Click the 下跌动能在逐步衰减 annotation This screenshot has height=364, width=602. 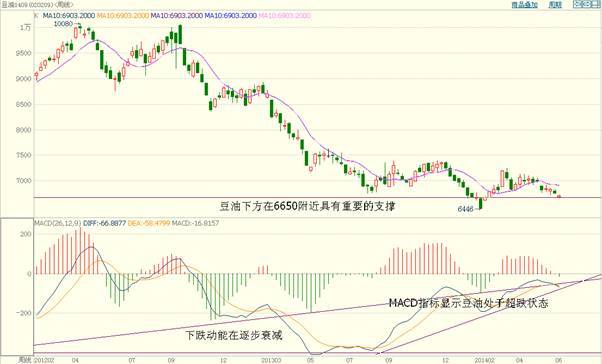click(x=234, y=335)
